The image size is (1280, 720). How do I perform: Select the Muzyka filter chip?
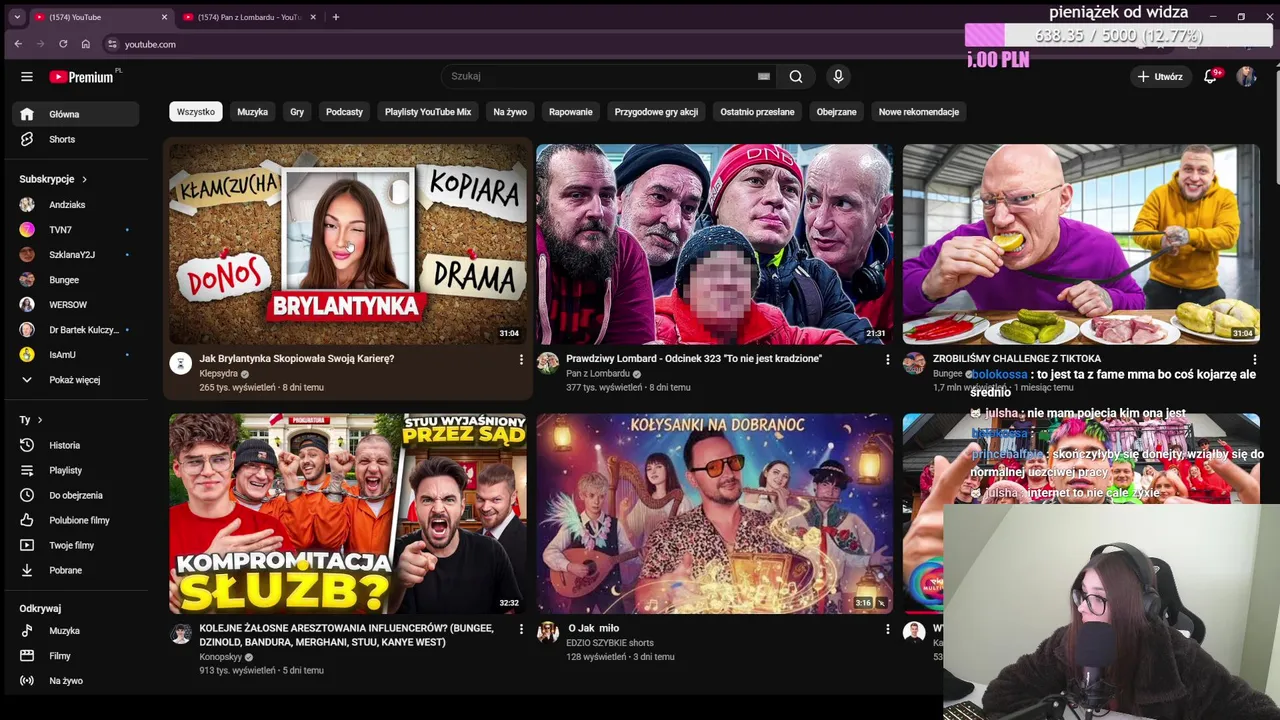[x=253, y=112]
